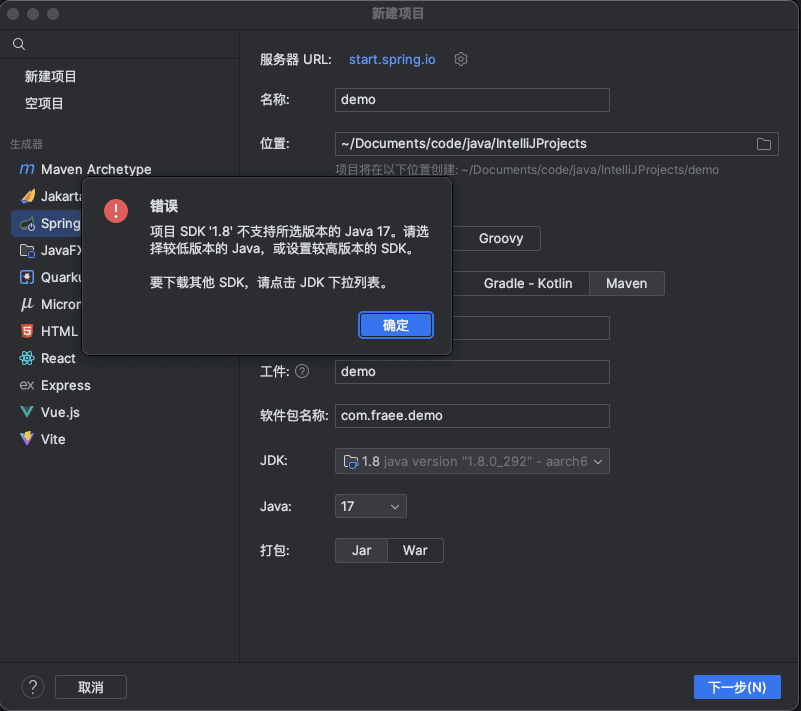
Task: Select HTML generator
Action: (59, 331)
